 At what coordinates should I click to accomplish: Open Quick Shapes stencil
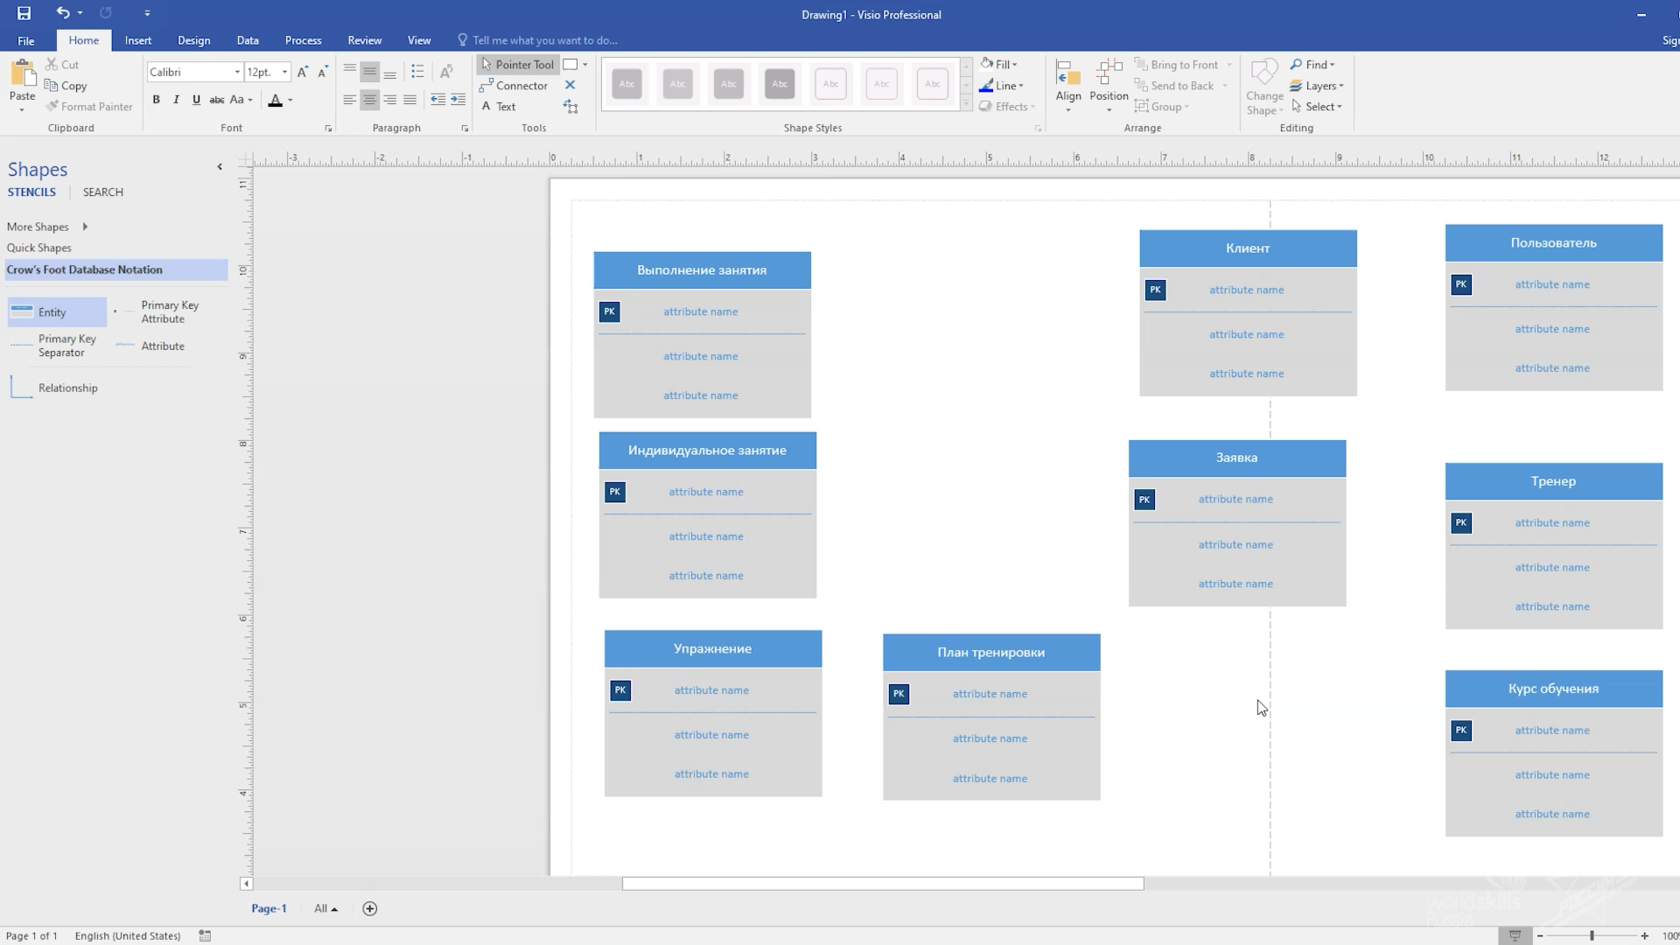39,248
